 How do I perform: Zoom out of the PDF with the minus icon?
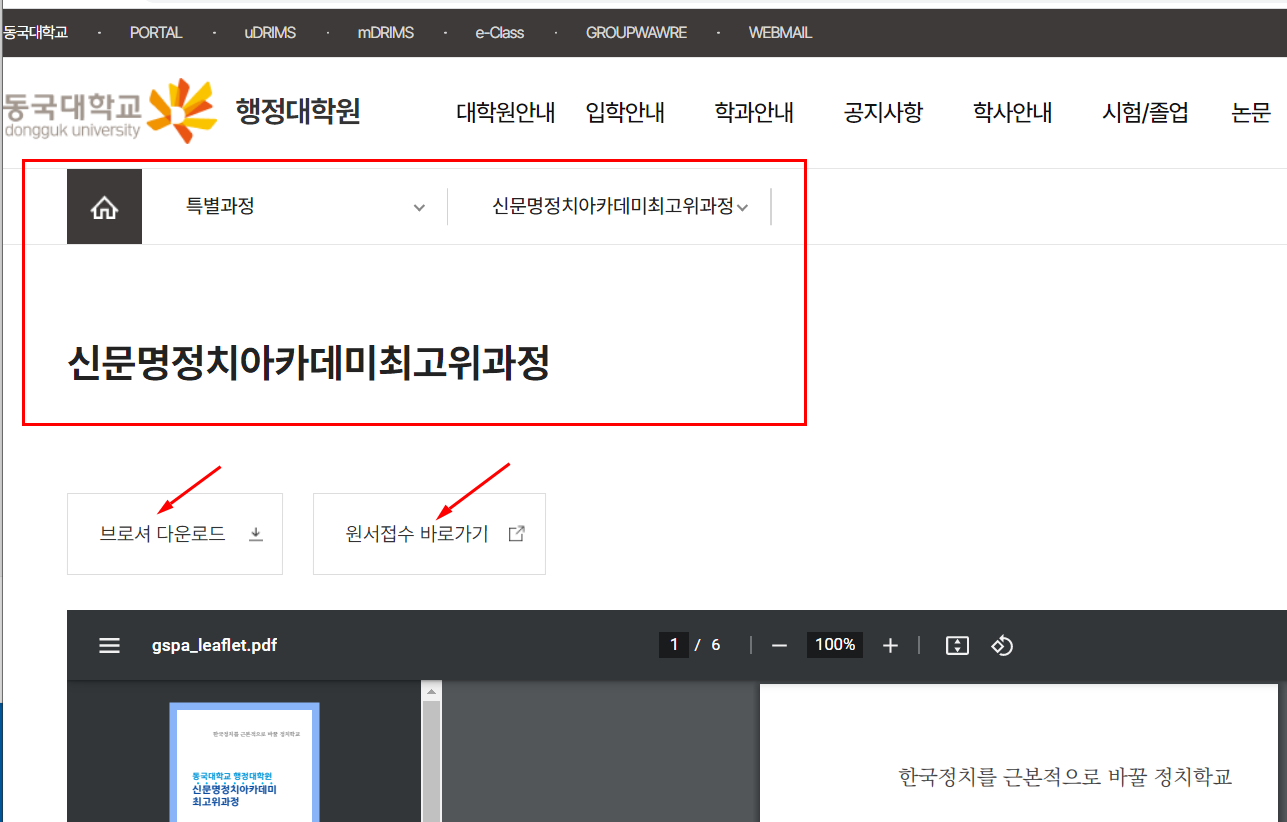point(780,646)
